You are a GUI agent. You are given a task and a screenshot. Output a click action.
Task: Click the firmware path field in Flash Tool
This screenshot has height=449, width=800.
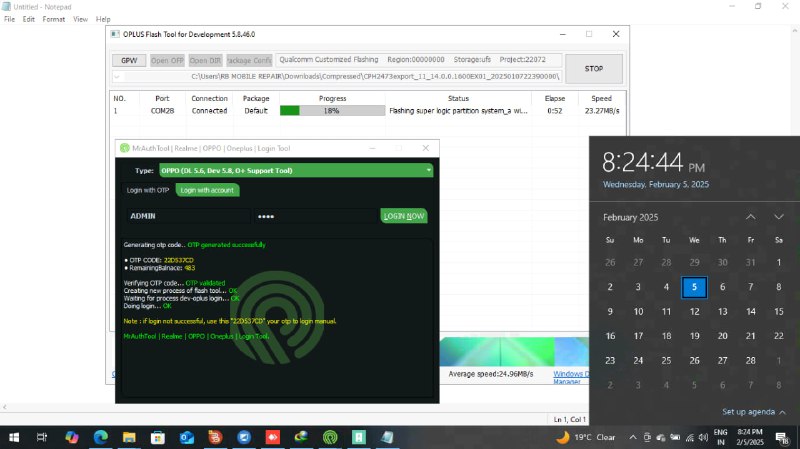[x=337, y=77]
